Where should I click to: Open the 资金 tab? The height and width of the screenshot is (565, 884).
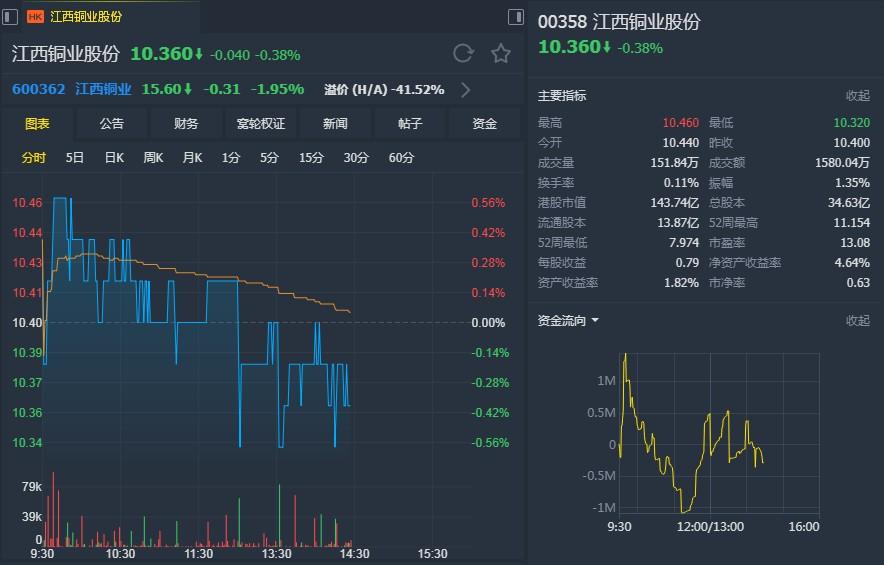tap(485, 124)
